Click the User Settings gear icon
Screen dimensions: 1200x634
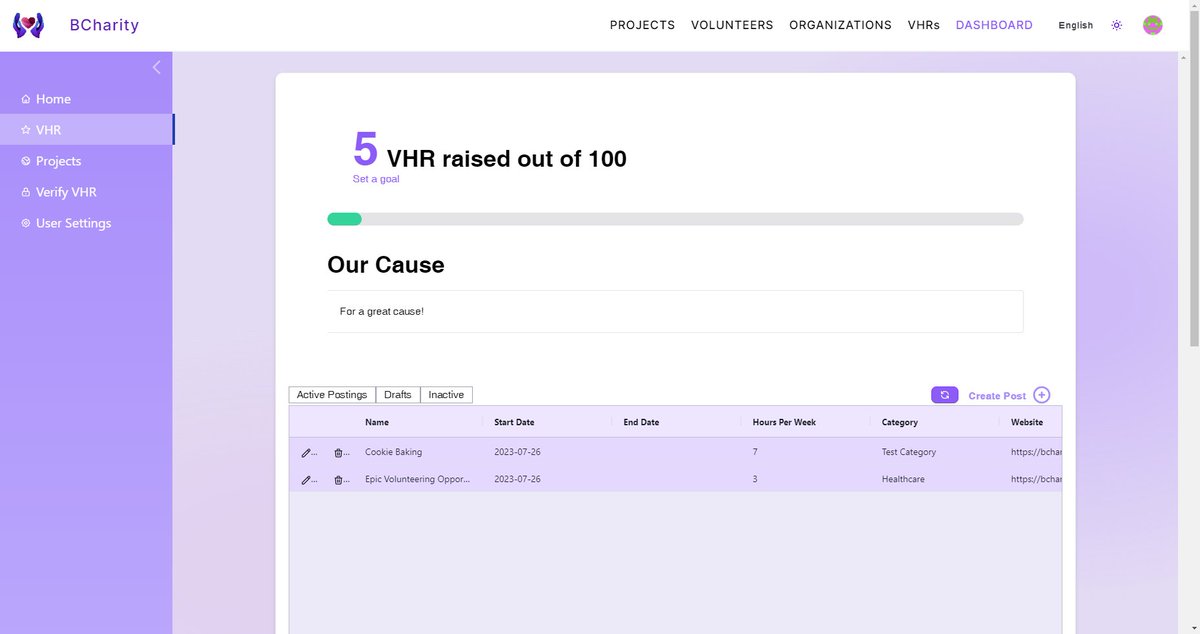coord(26,223)
